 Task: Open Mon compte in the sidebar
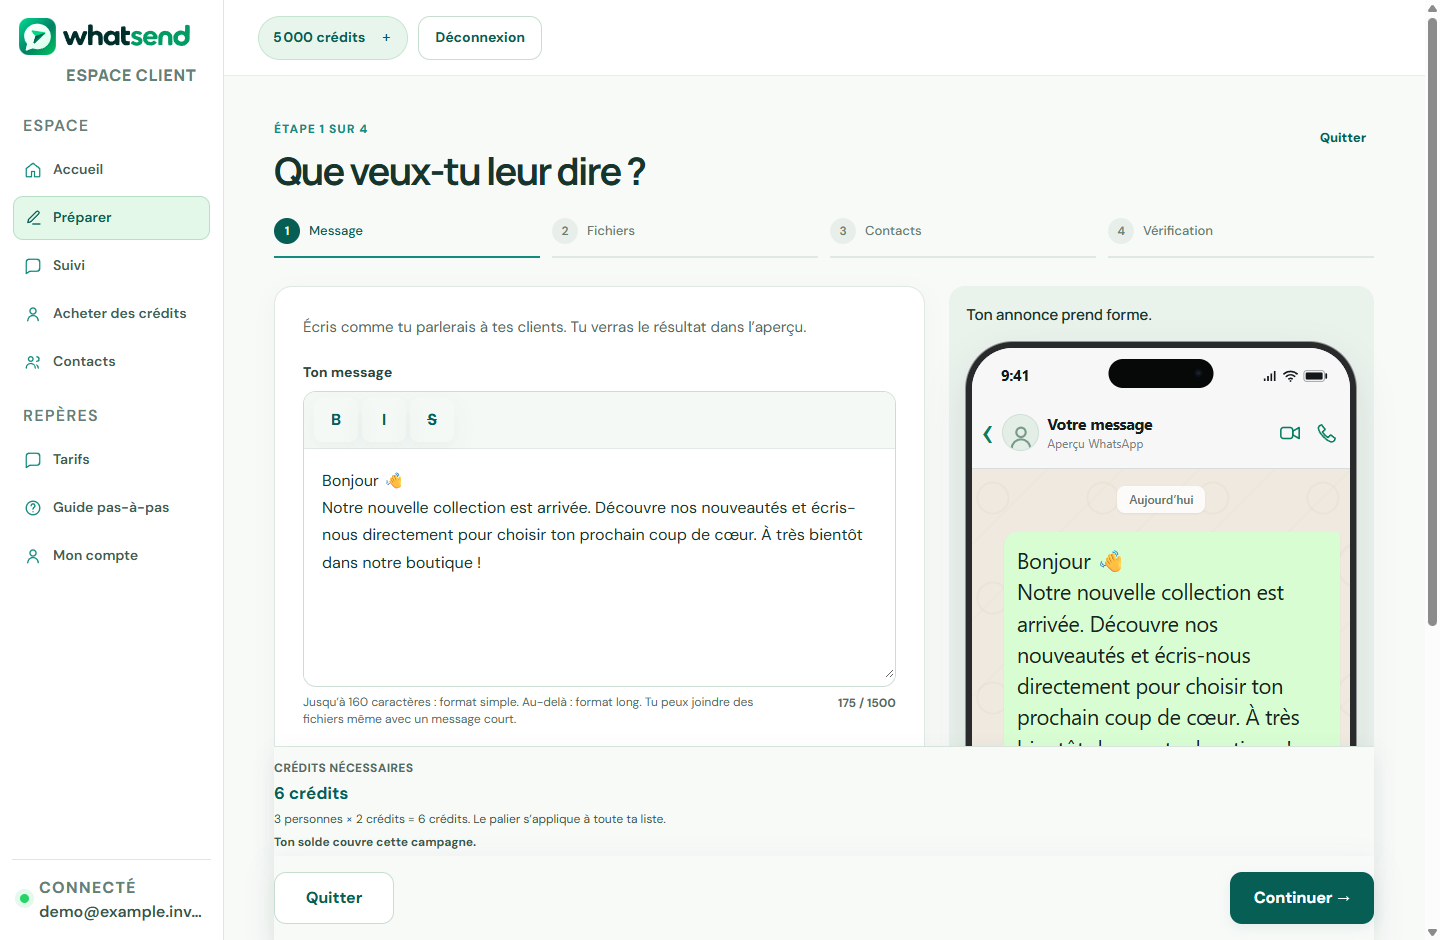click(x=111, y=556)
